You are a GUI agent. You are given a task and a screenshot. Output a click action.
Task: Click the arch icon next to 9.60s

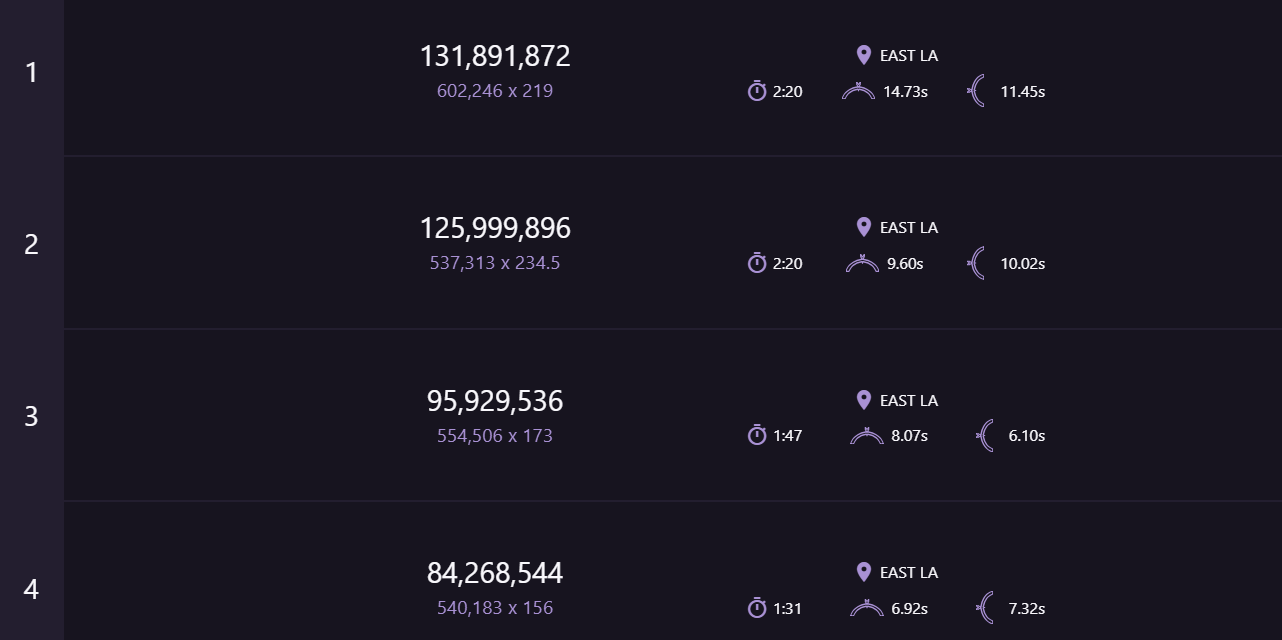coord(862,264)
